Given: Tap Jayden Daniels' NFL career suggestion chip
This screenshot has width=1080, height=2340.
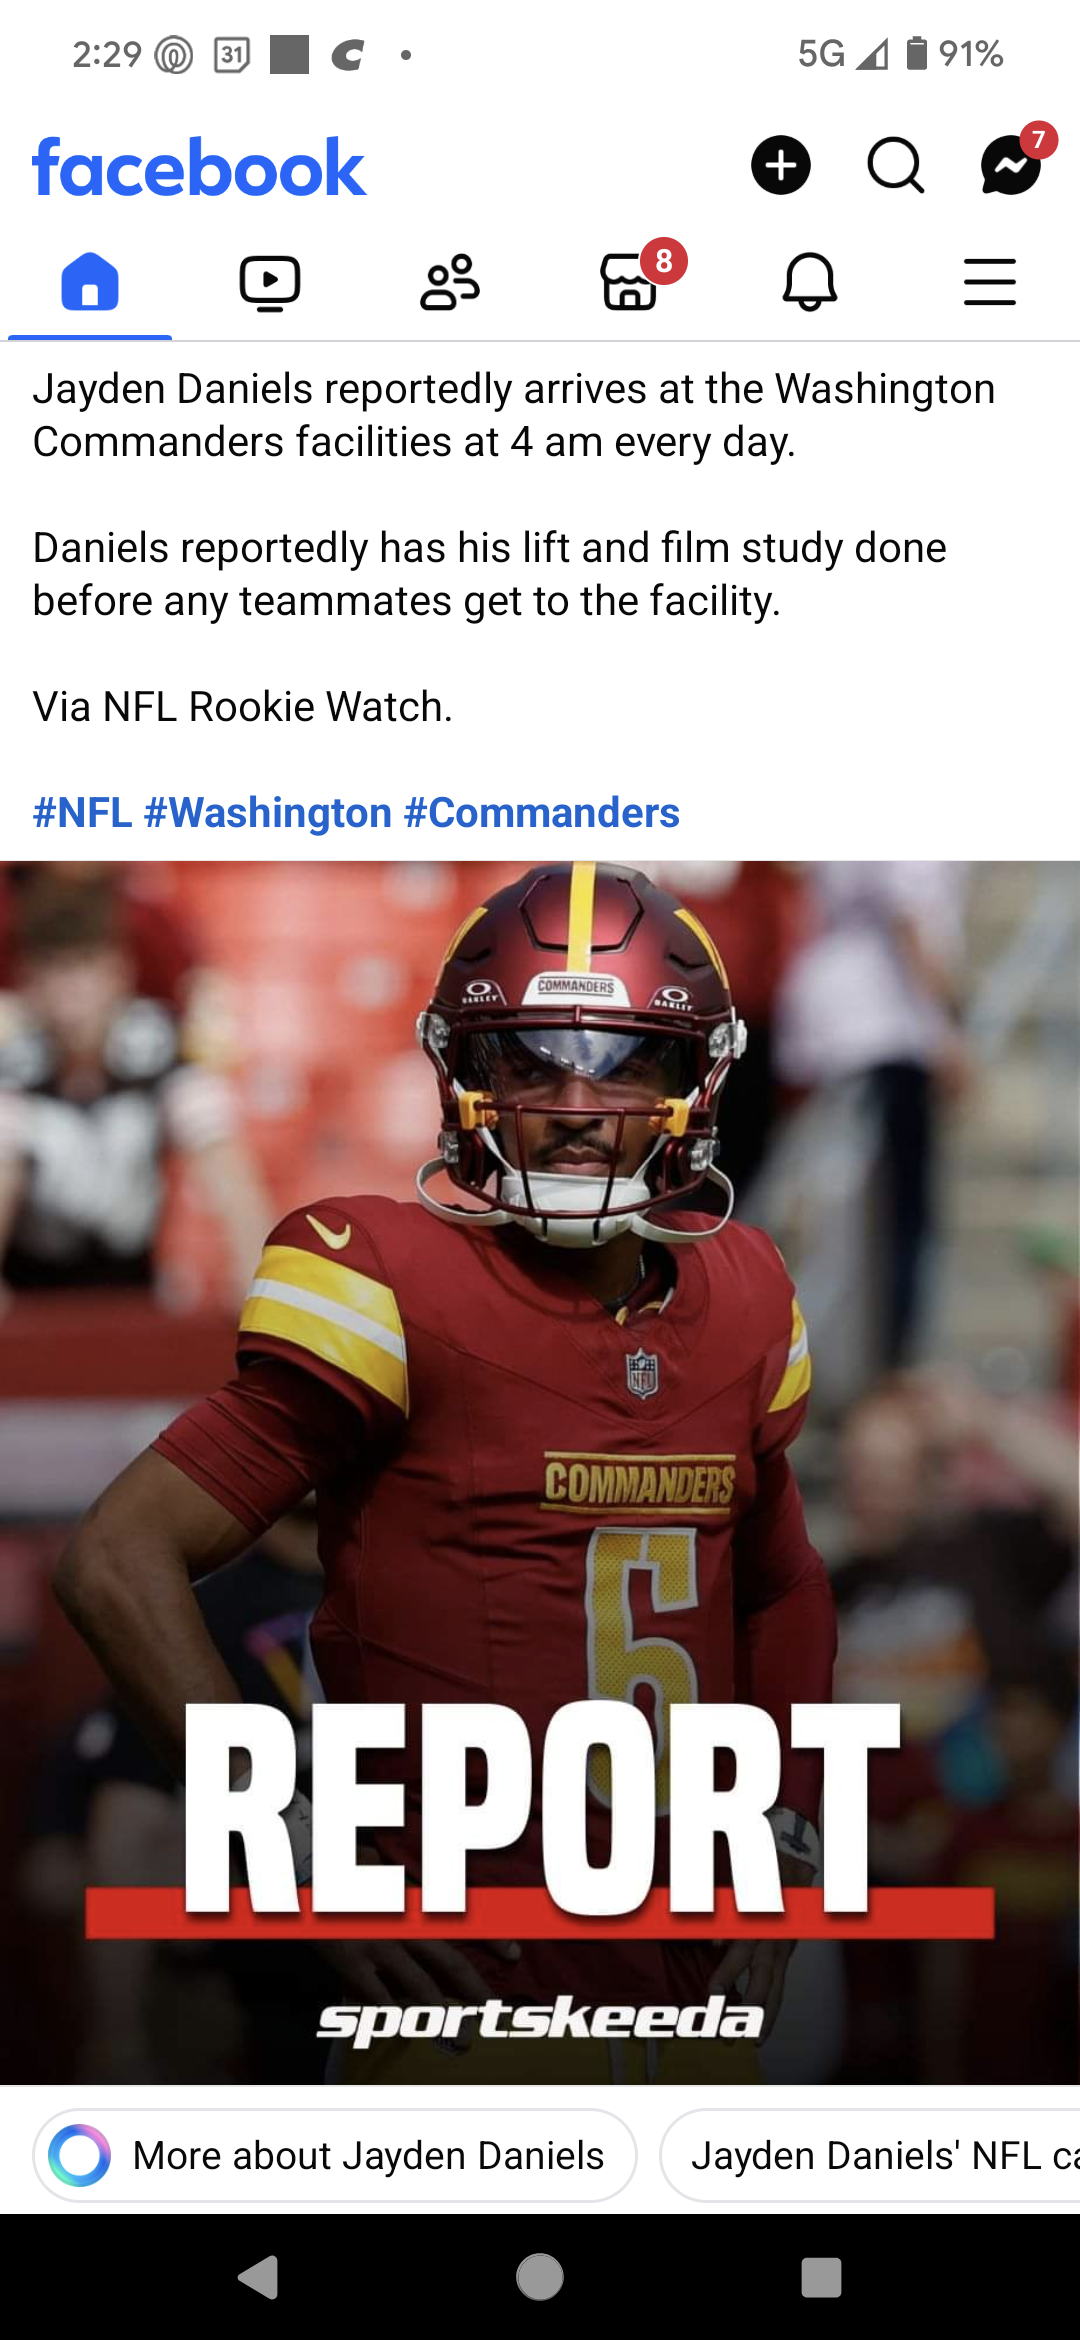Looking at the screenshot, I should 872,2155.
